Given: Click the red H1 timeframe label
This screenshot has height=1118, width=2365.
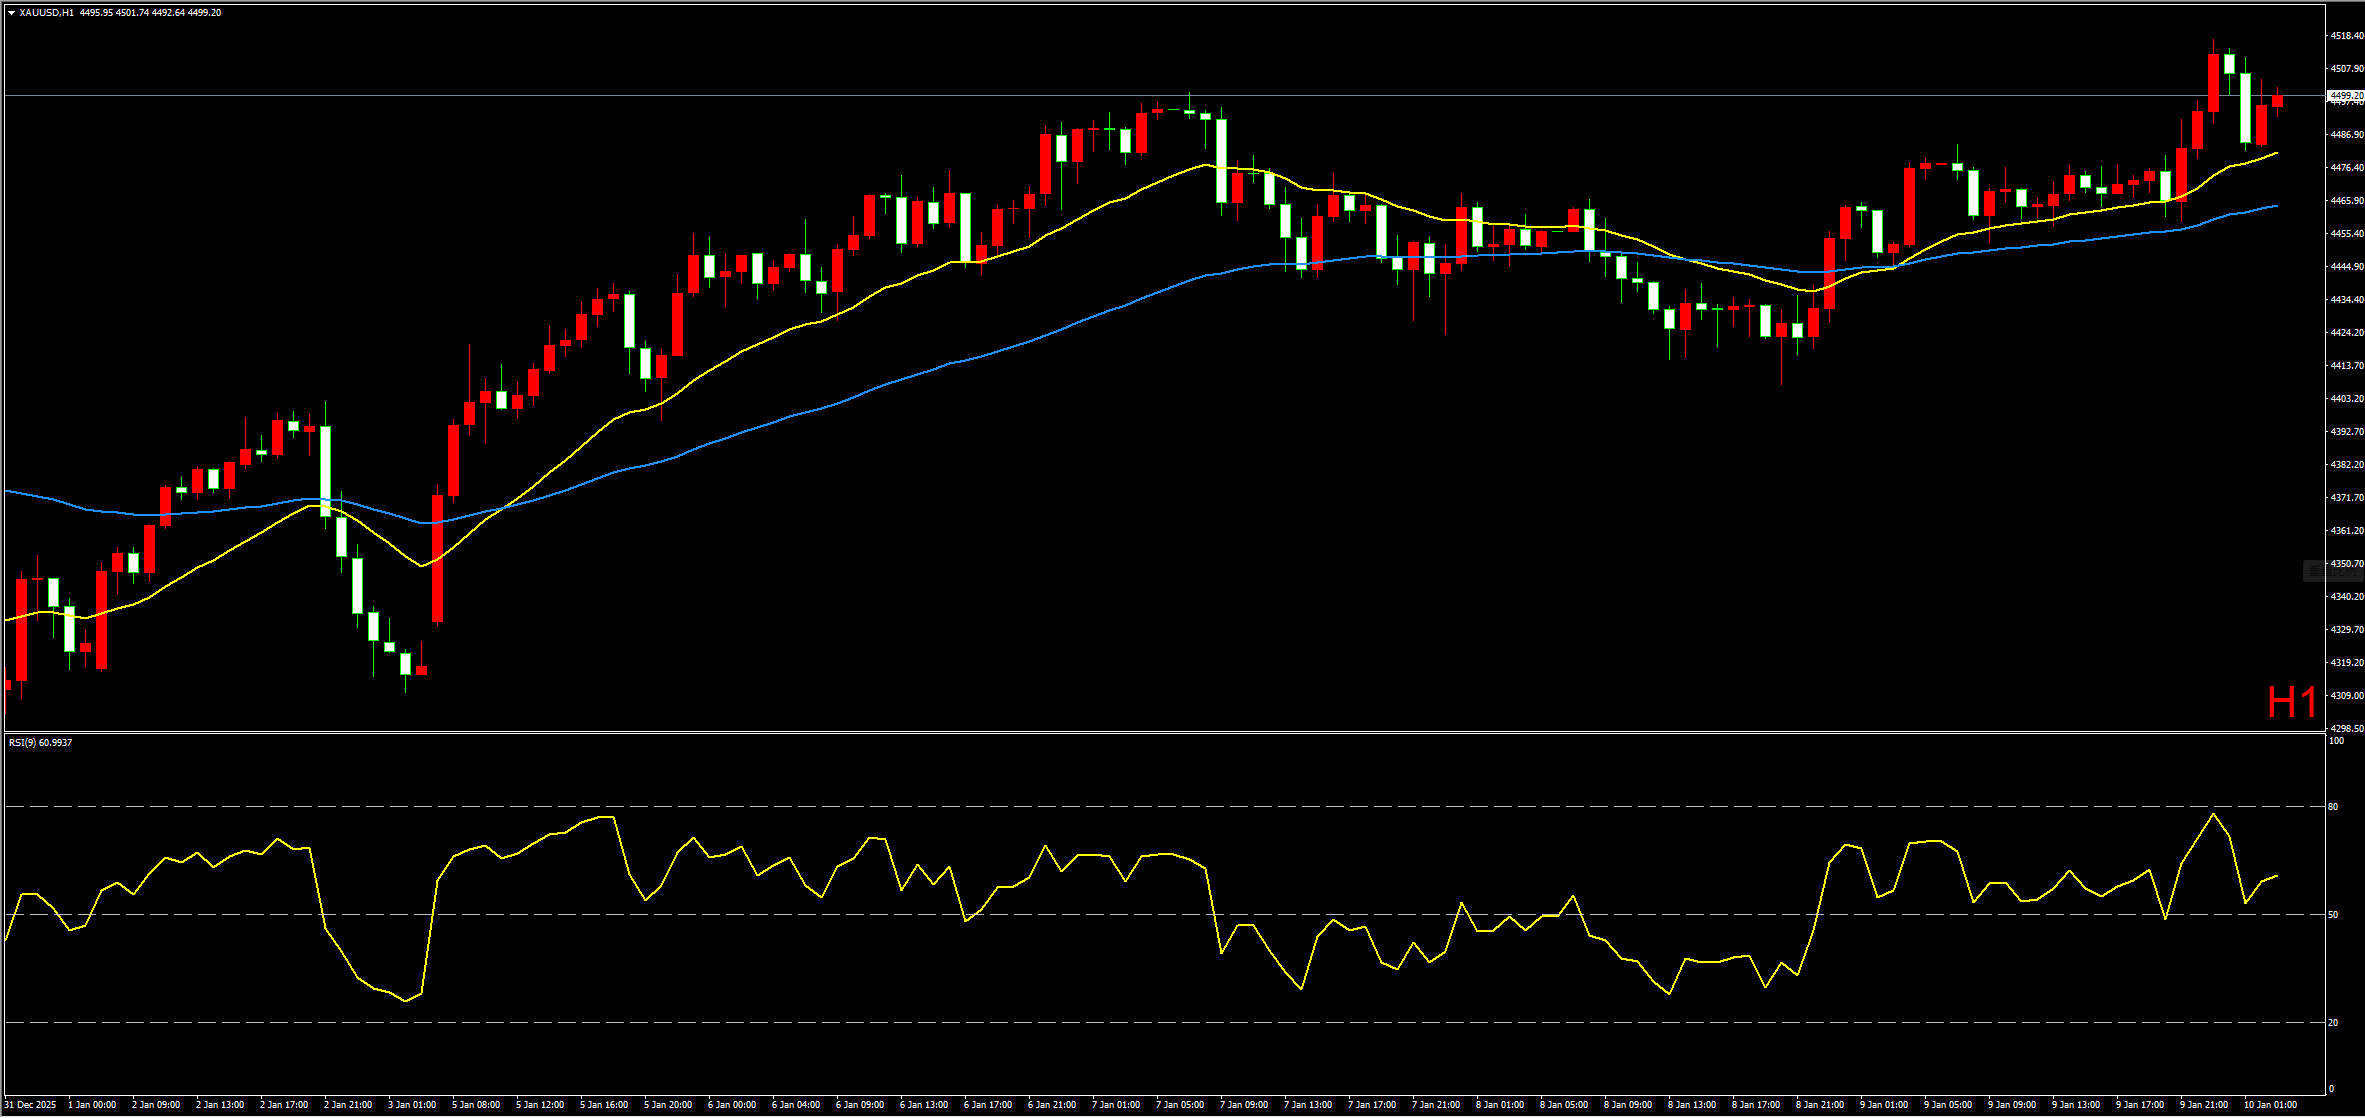Looking at the screenshot, I should click(x=2291, y=703).
